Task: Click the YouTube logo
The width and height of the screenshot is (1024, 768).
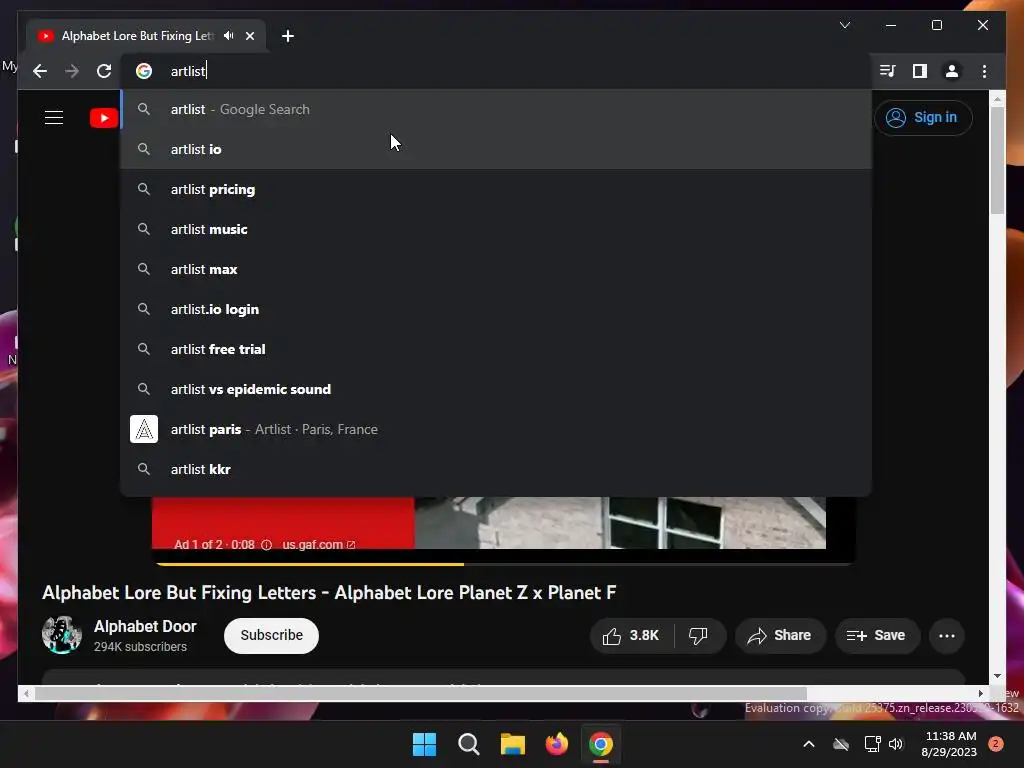Action: point(104,118)
